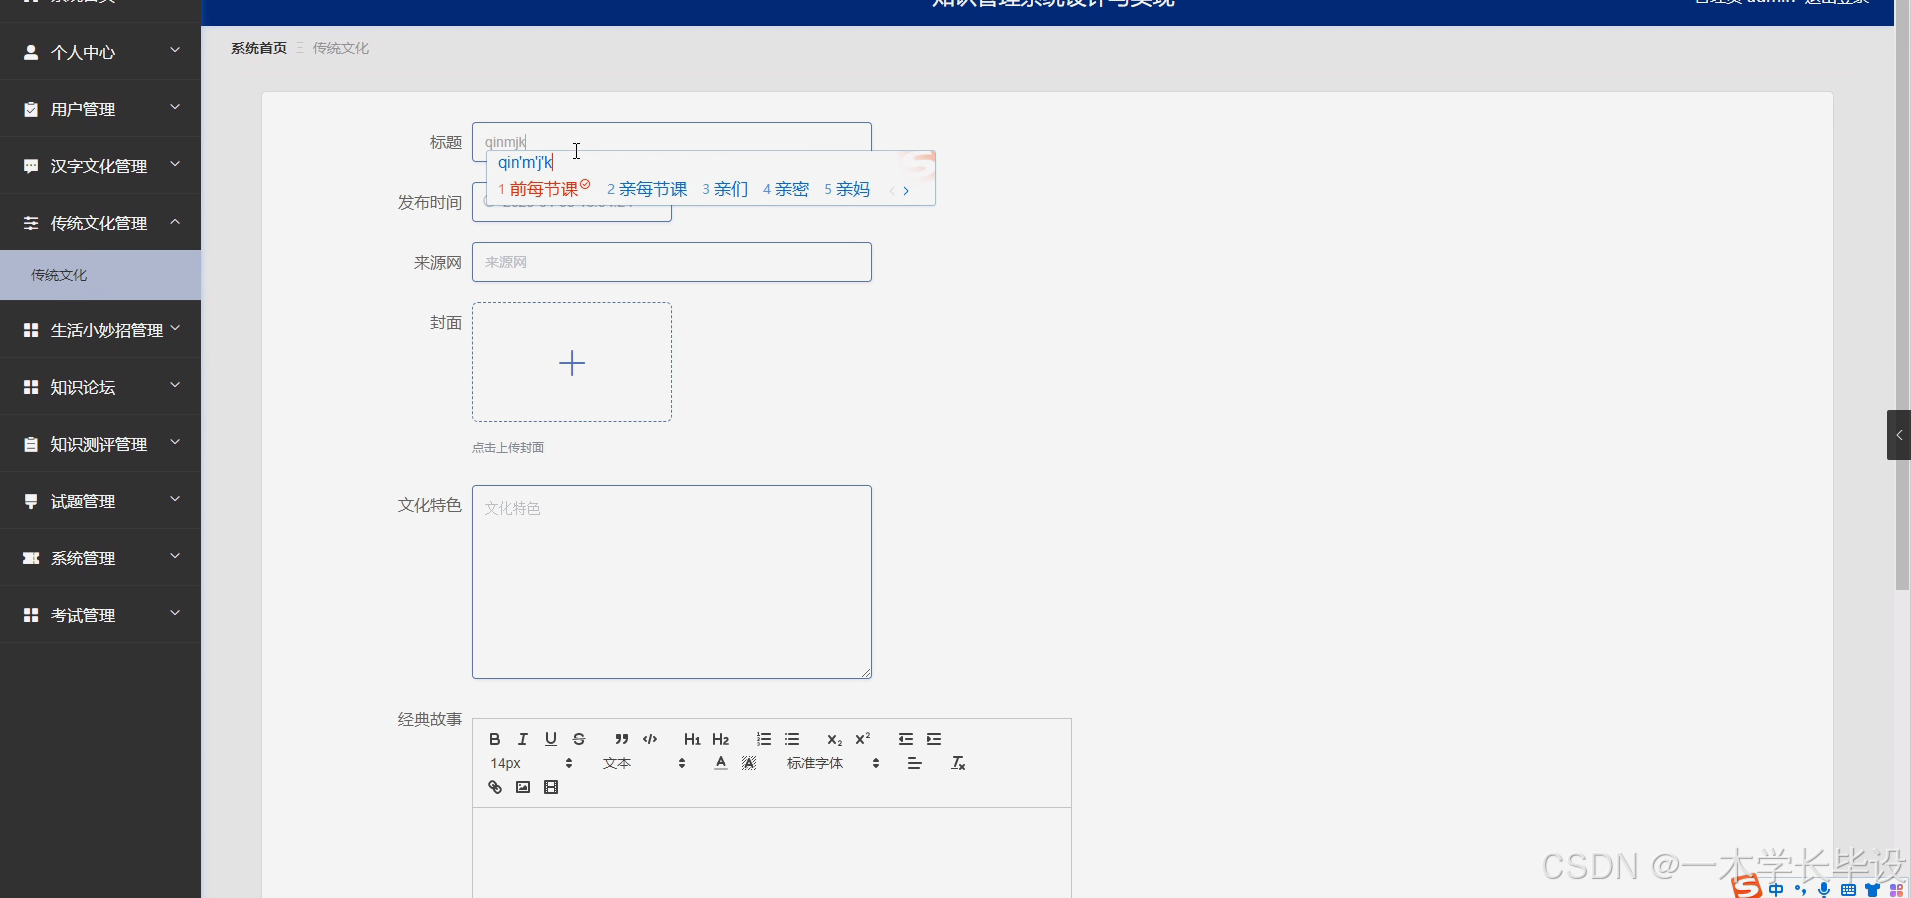Open the text color picker
This screenshot has height=898, width=1911.
click(x=721, y=763)
